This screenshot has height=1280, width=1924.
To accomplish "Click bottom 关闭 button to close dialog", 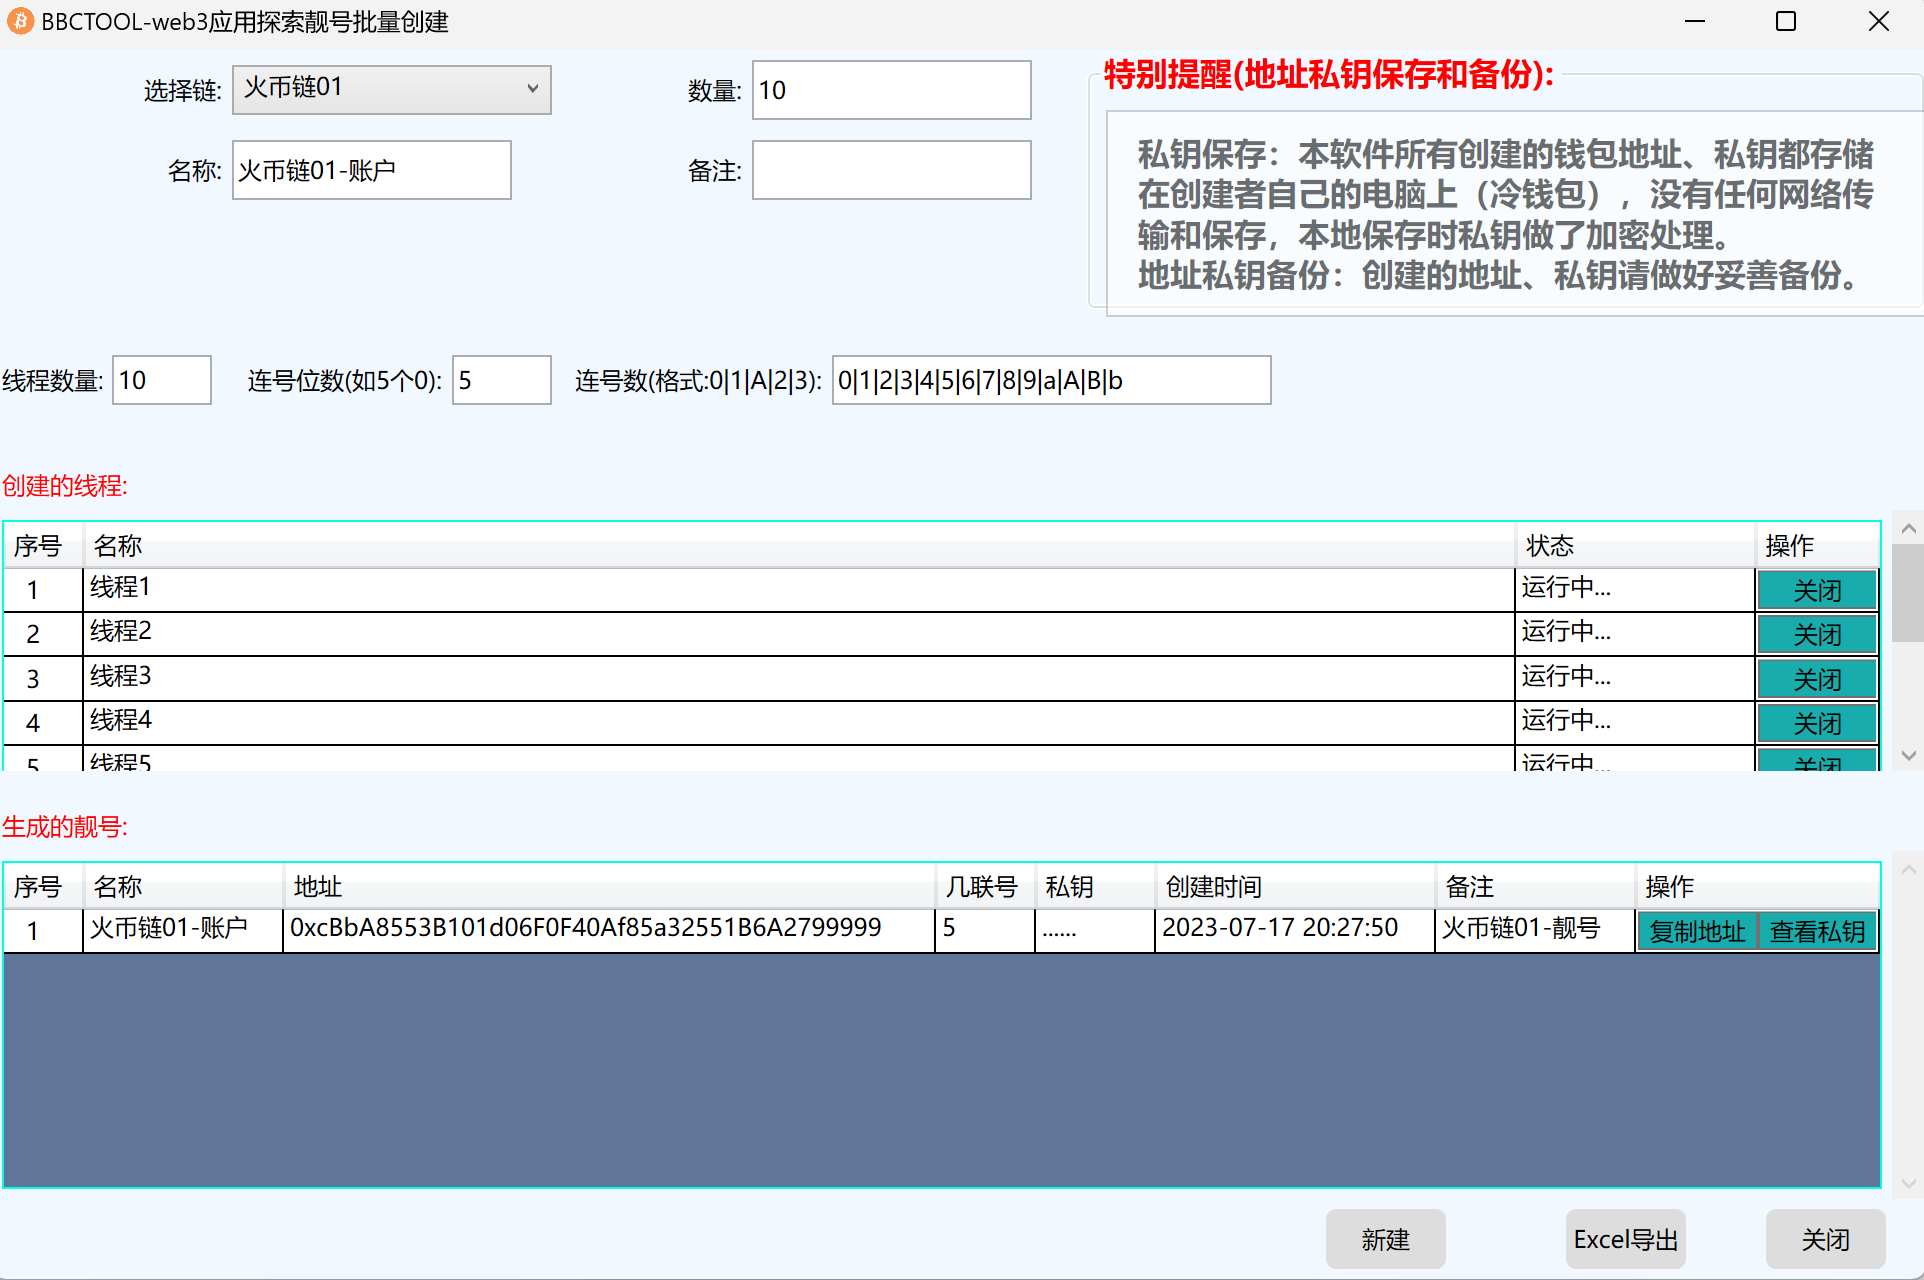I will pyautogui.click(x=1825, y=1239).
